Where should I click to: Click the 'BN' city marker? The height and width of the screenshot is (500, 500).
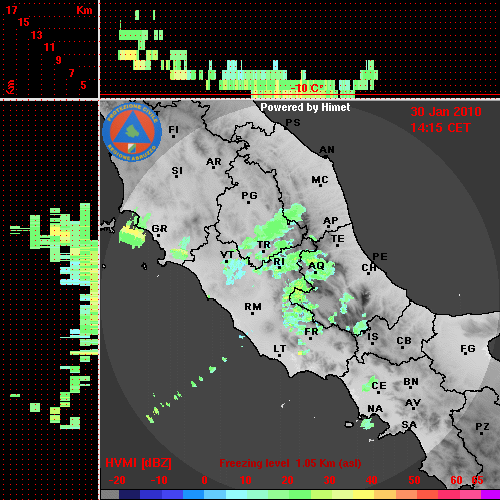coord(411,383)
